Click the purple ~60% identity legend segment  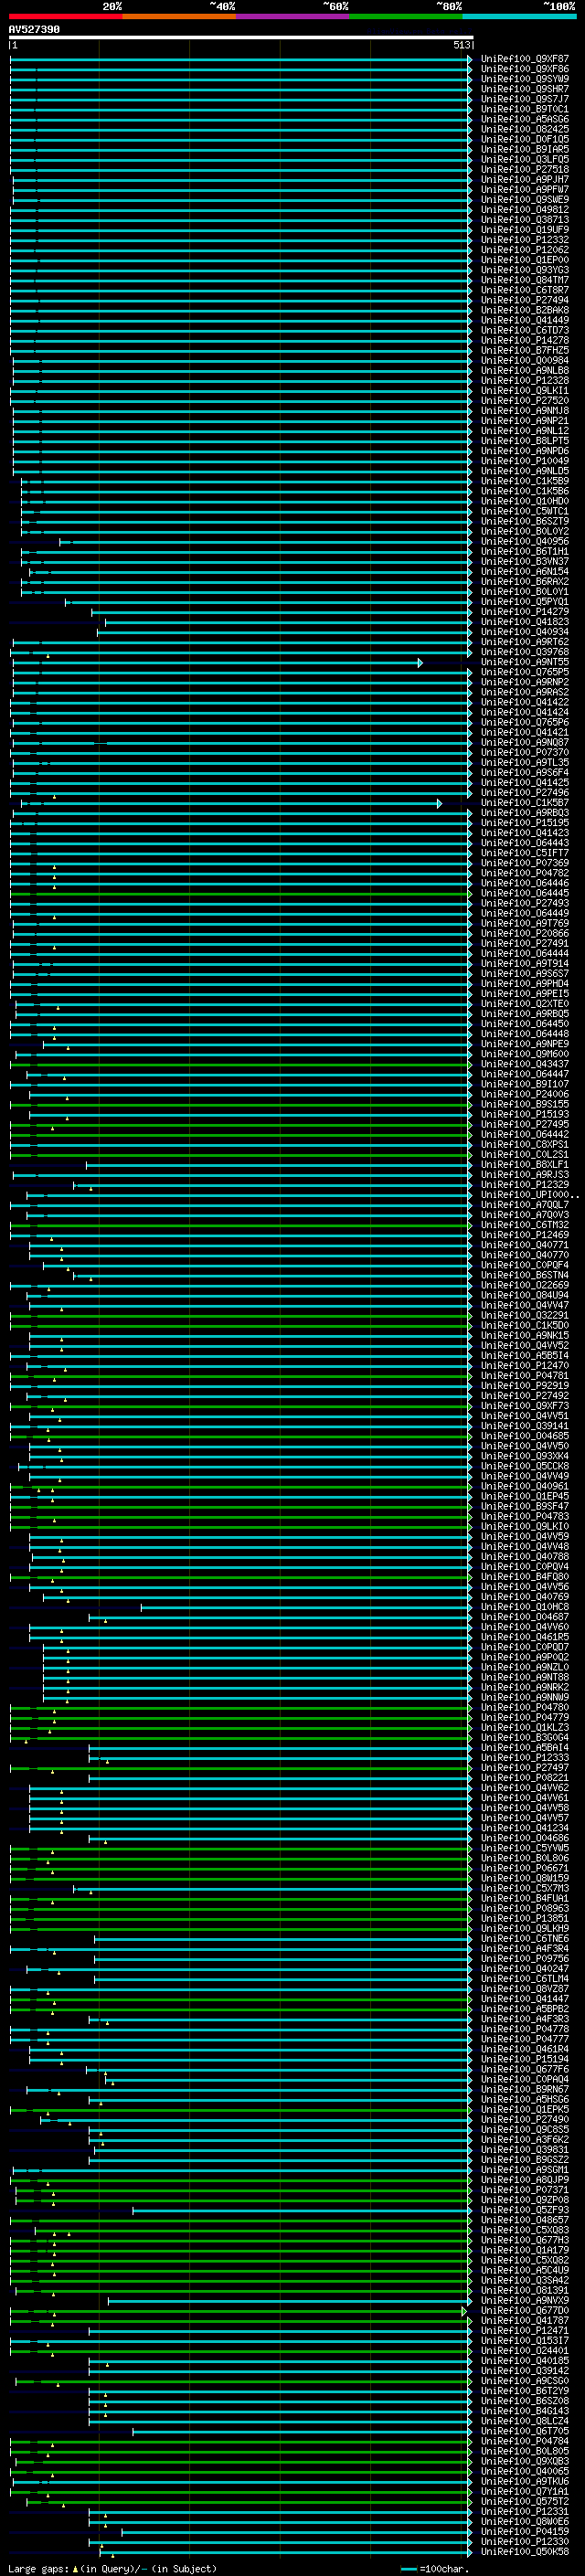click(x=293, y=17)
